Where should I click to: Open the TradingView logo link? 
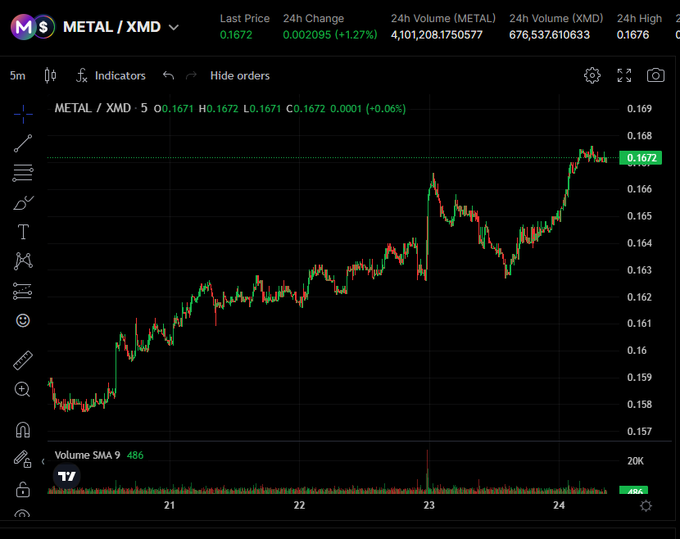pos(67,476)
